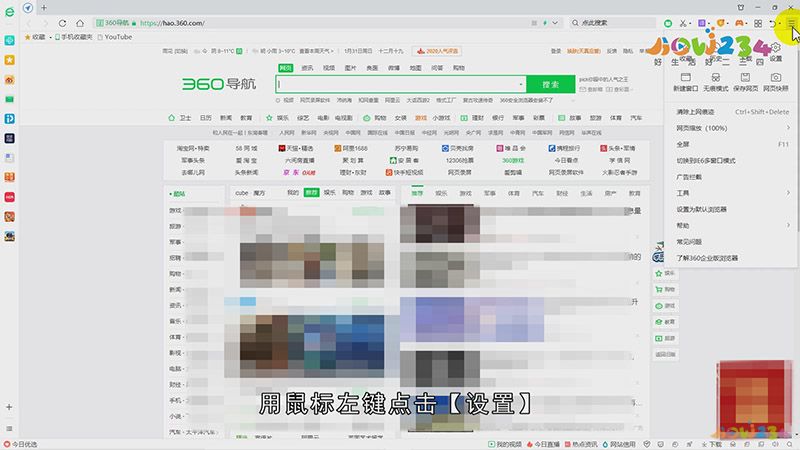Viewport: 800px width, 450px height.
Task: Click the scissors screenshot tool icon
Action: 683,23
